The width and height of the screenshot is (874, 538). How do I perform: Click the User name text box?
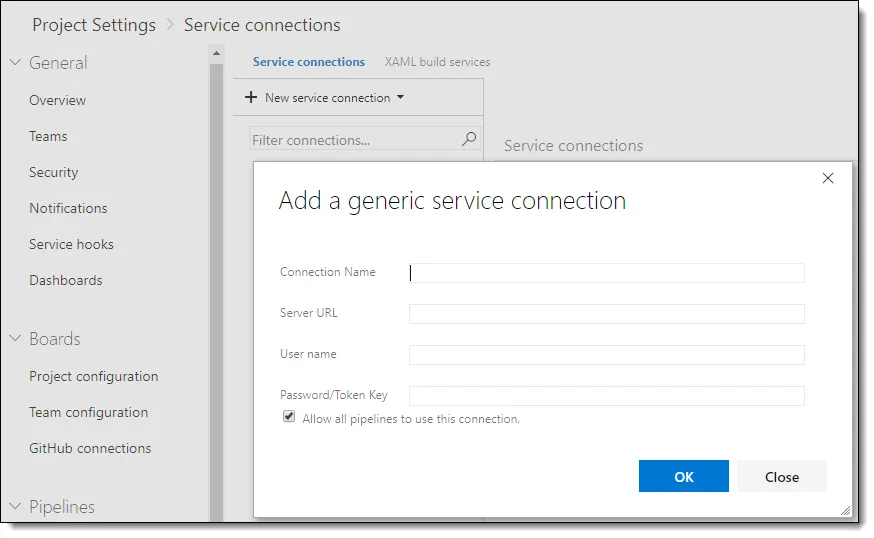point(606,355)
